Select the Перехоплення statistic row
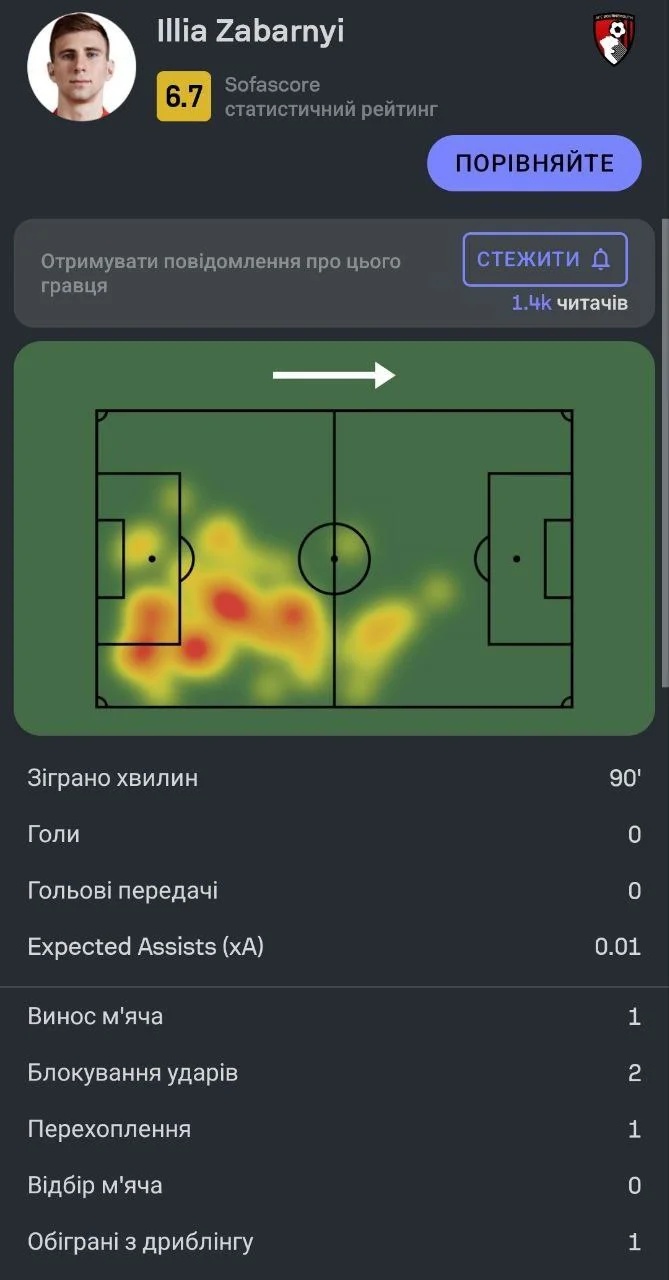This screenshot has width=669, height=1280. pos(334,1129)
